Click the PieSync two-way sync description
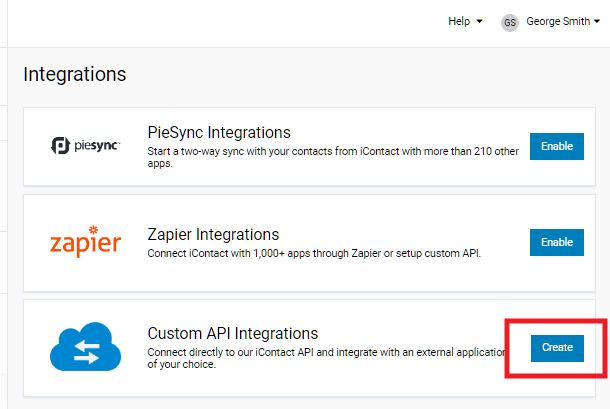This screenshot has width=610, height=409. click(x=333, y=157)
